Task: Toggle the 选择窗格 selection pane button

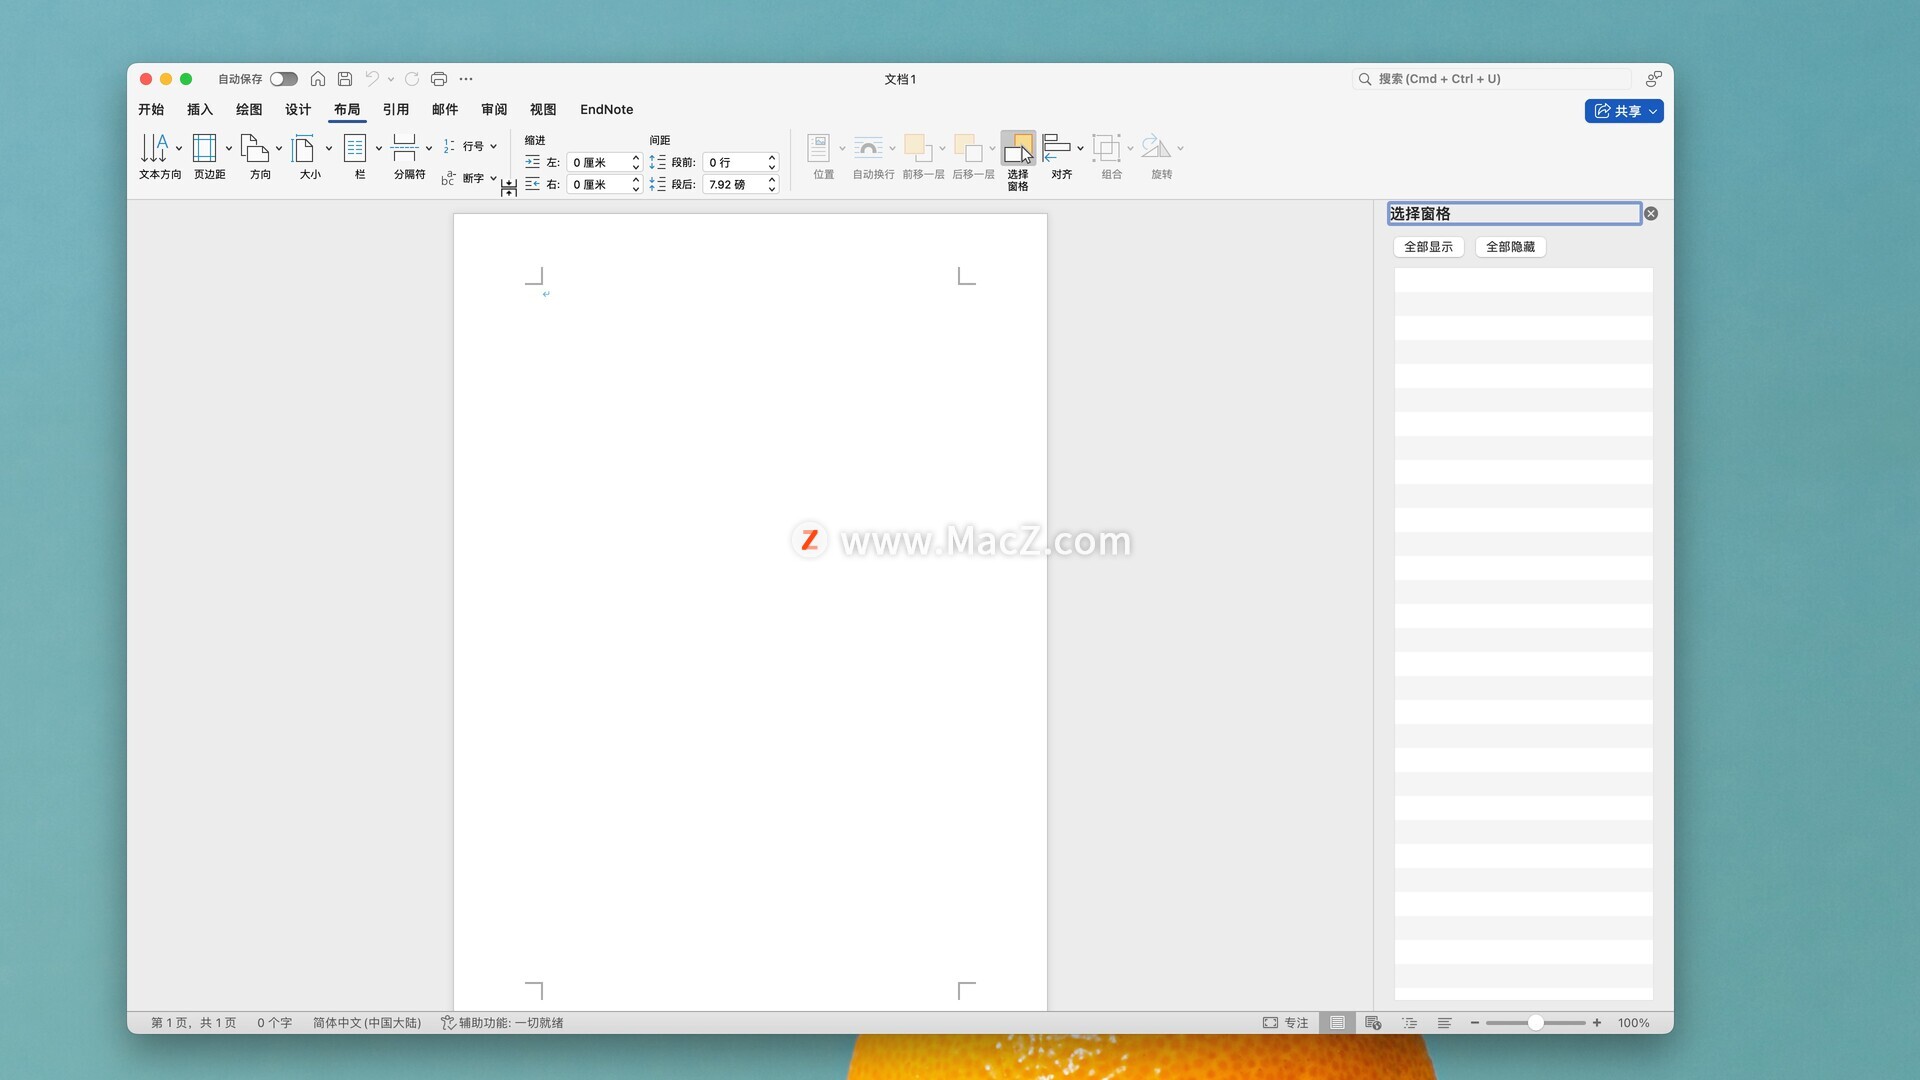Action: coord(1018,160)
